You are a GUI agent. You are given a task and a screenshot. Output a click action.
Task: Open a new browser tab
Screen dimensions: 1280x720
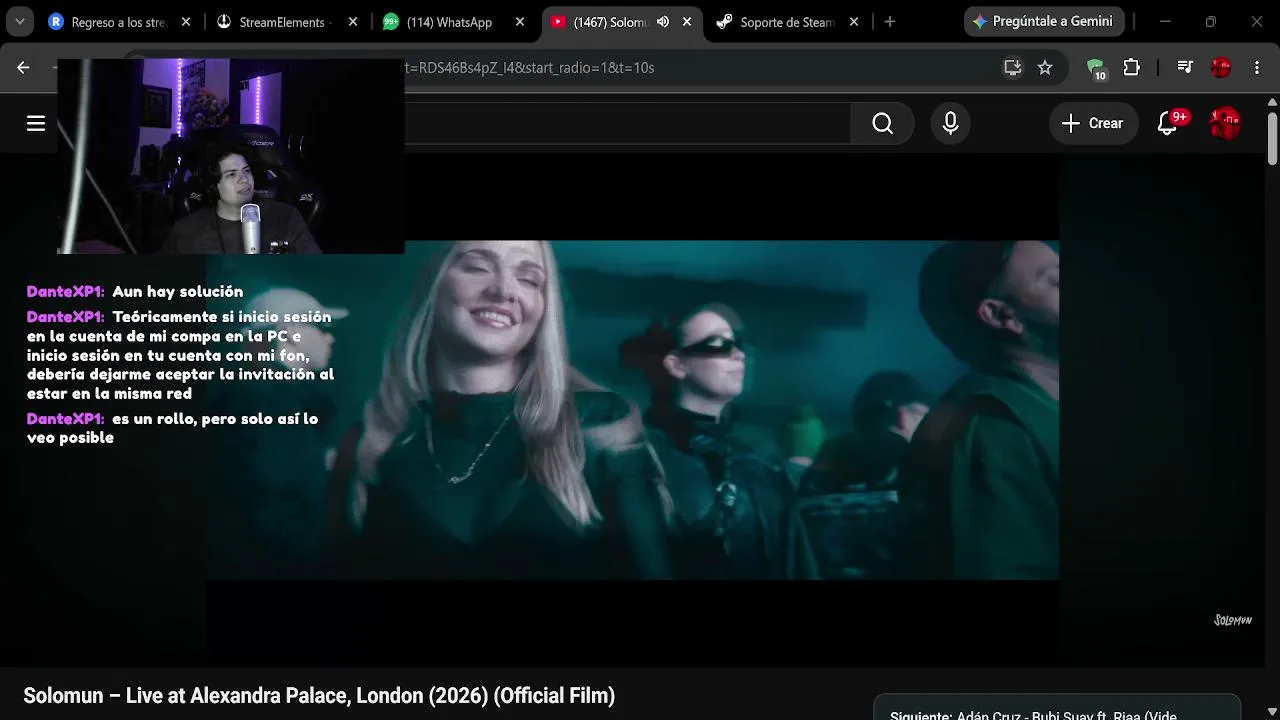[890, 22]
